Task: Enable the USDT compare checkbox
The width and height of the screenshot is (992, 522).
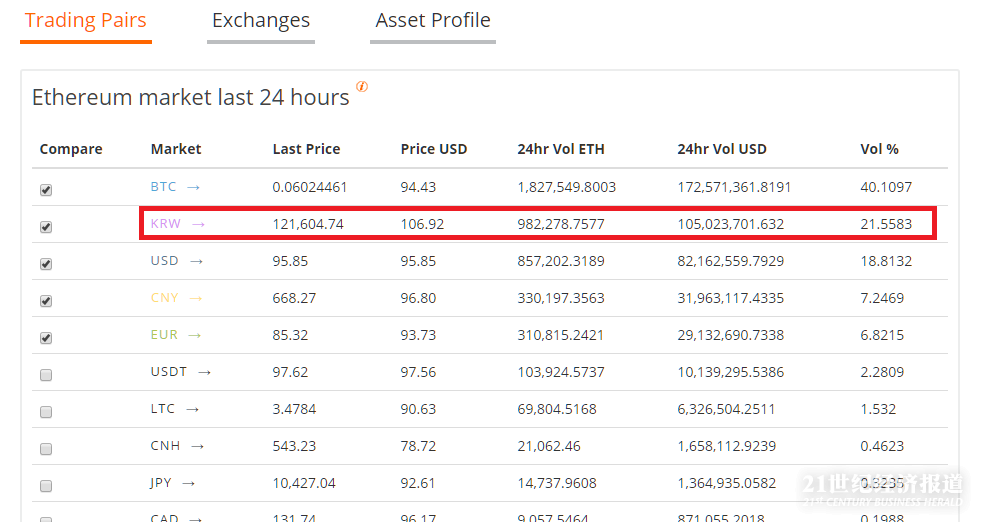Action: [46, 375]
